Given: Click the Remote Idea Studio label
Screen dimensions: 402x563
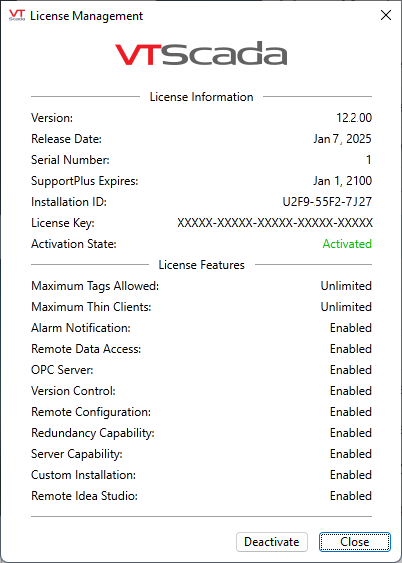Looking at the screenshot, I should pyautogui.click(x=84, y=496).
